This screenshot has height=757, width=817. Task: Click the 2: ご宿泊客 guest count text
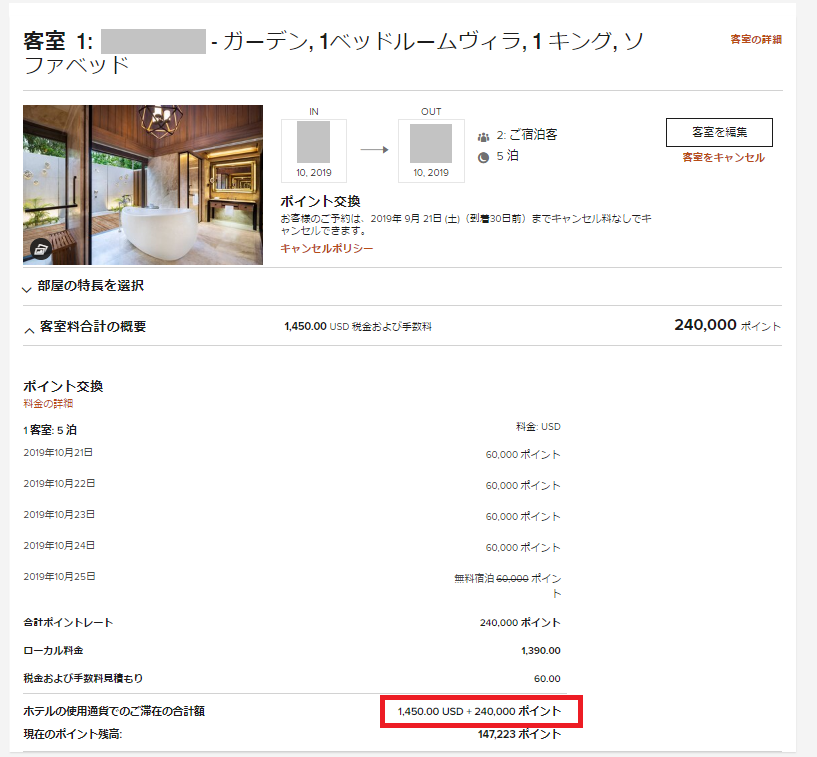pyautogui.click(x=527, y=135)
